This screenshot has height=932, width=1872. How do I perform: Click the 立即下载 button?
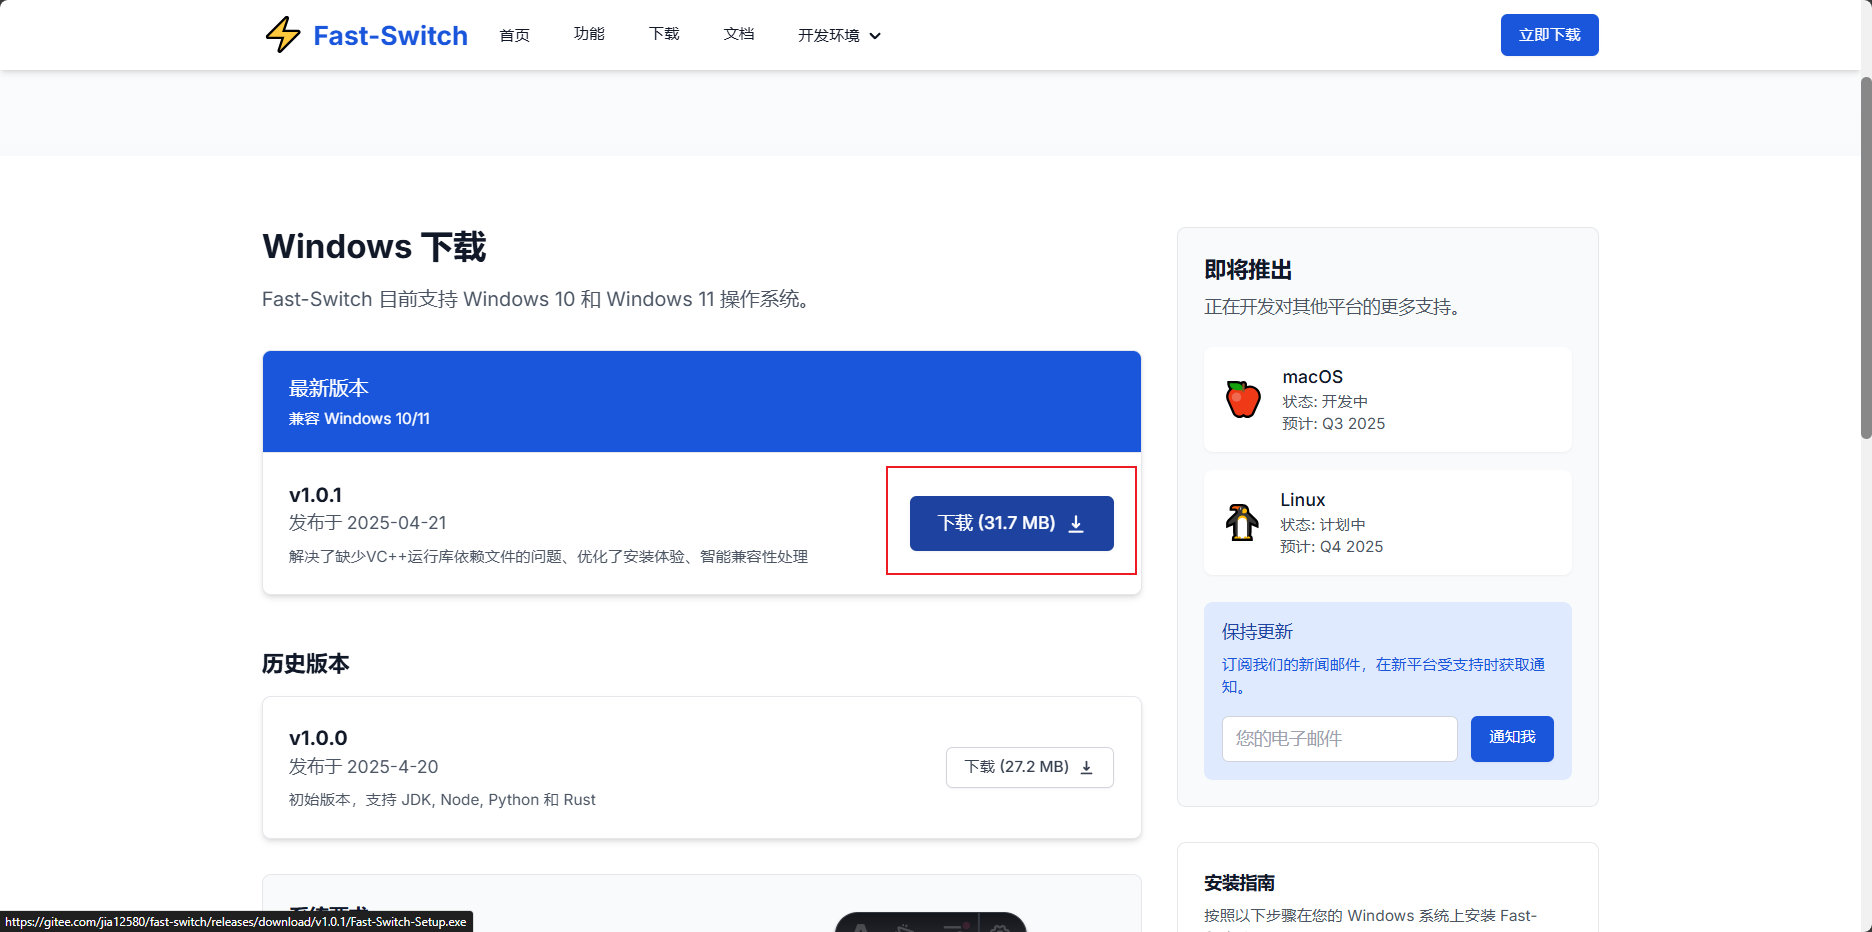tap(1549, 34)
